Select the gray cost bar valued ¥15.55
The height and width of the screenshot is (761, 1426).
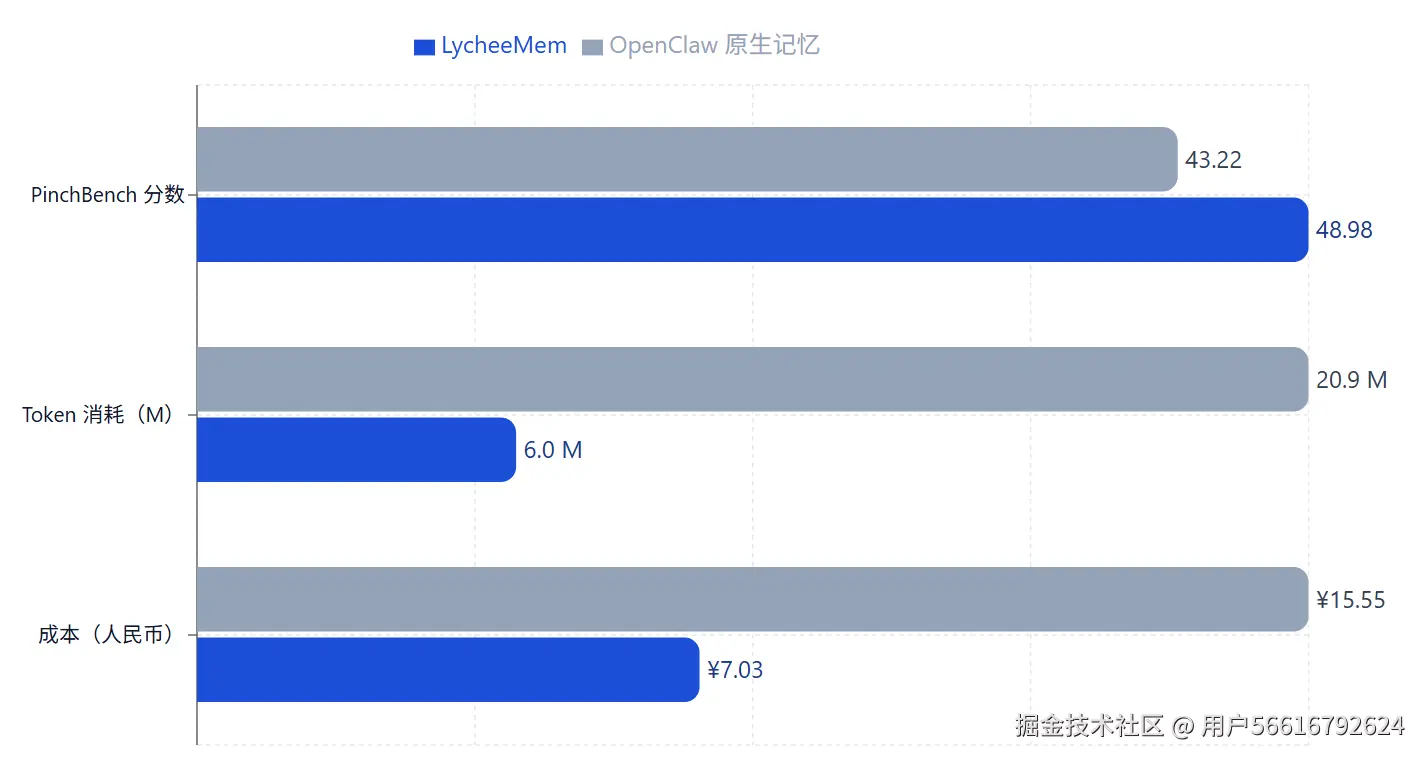click(753, 599)
